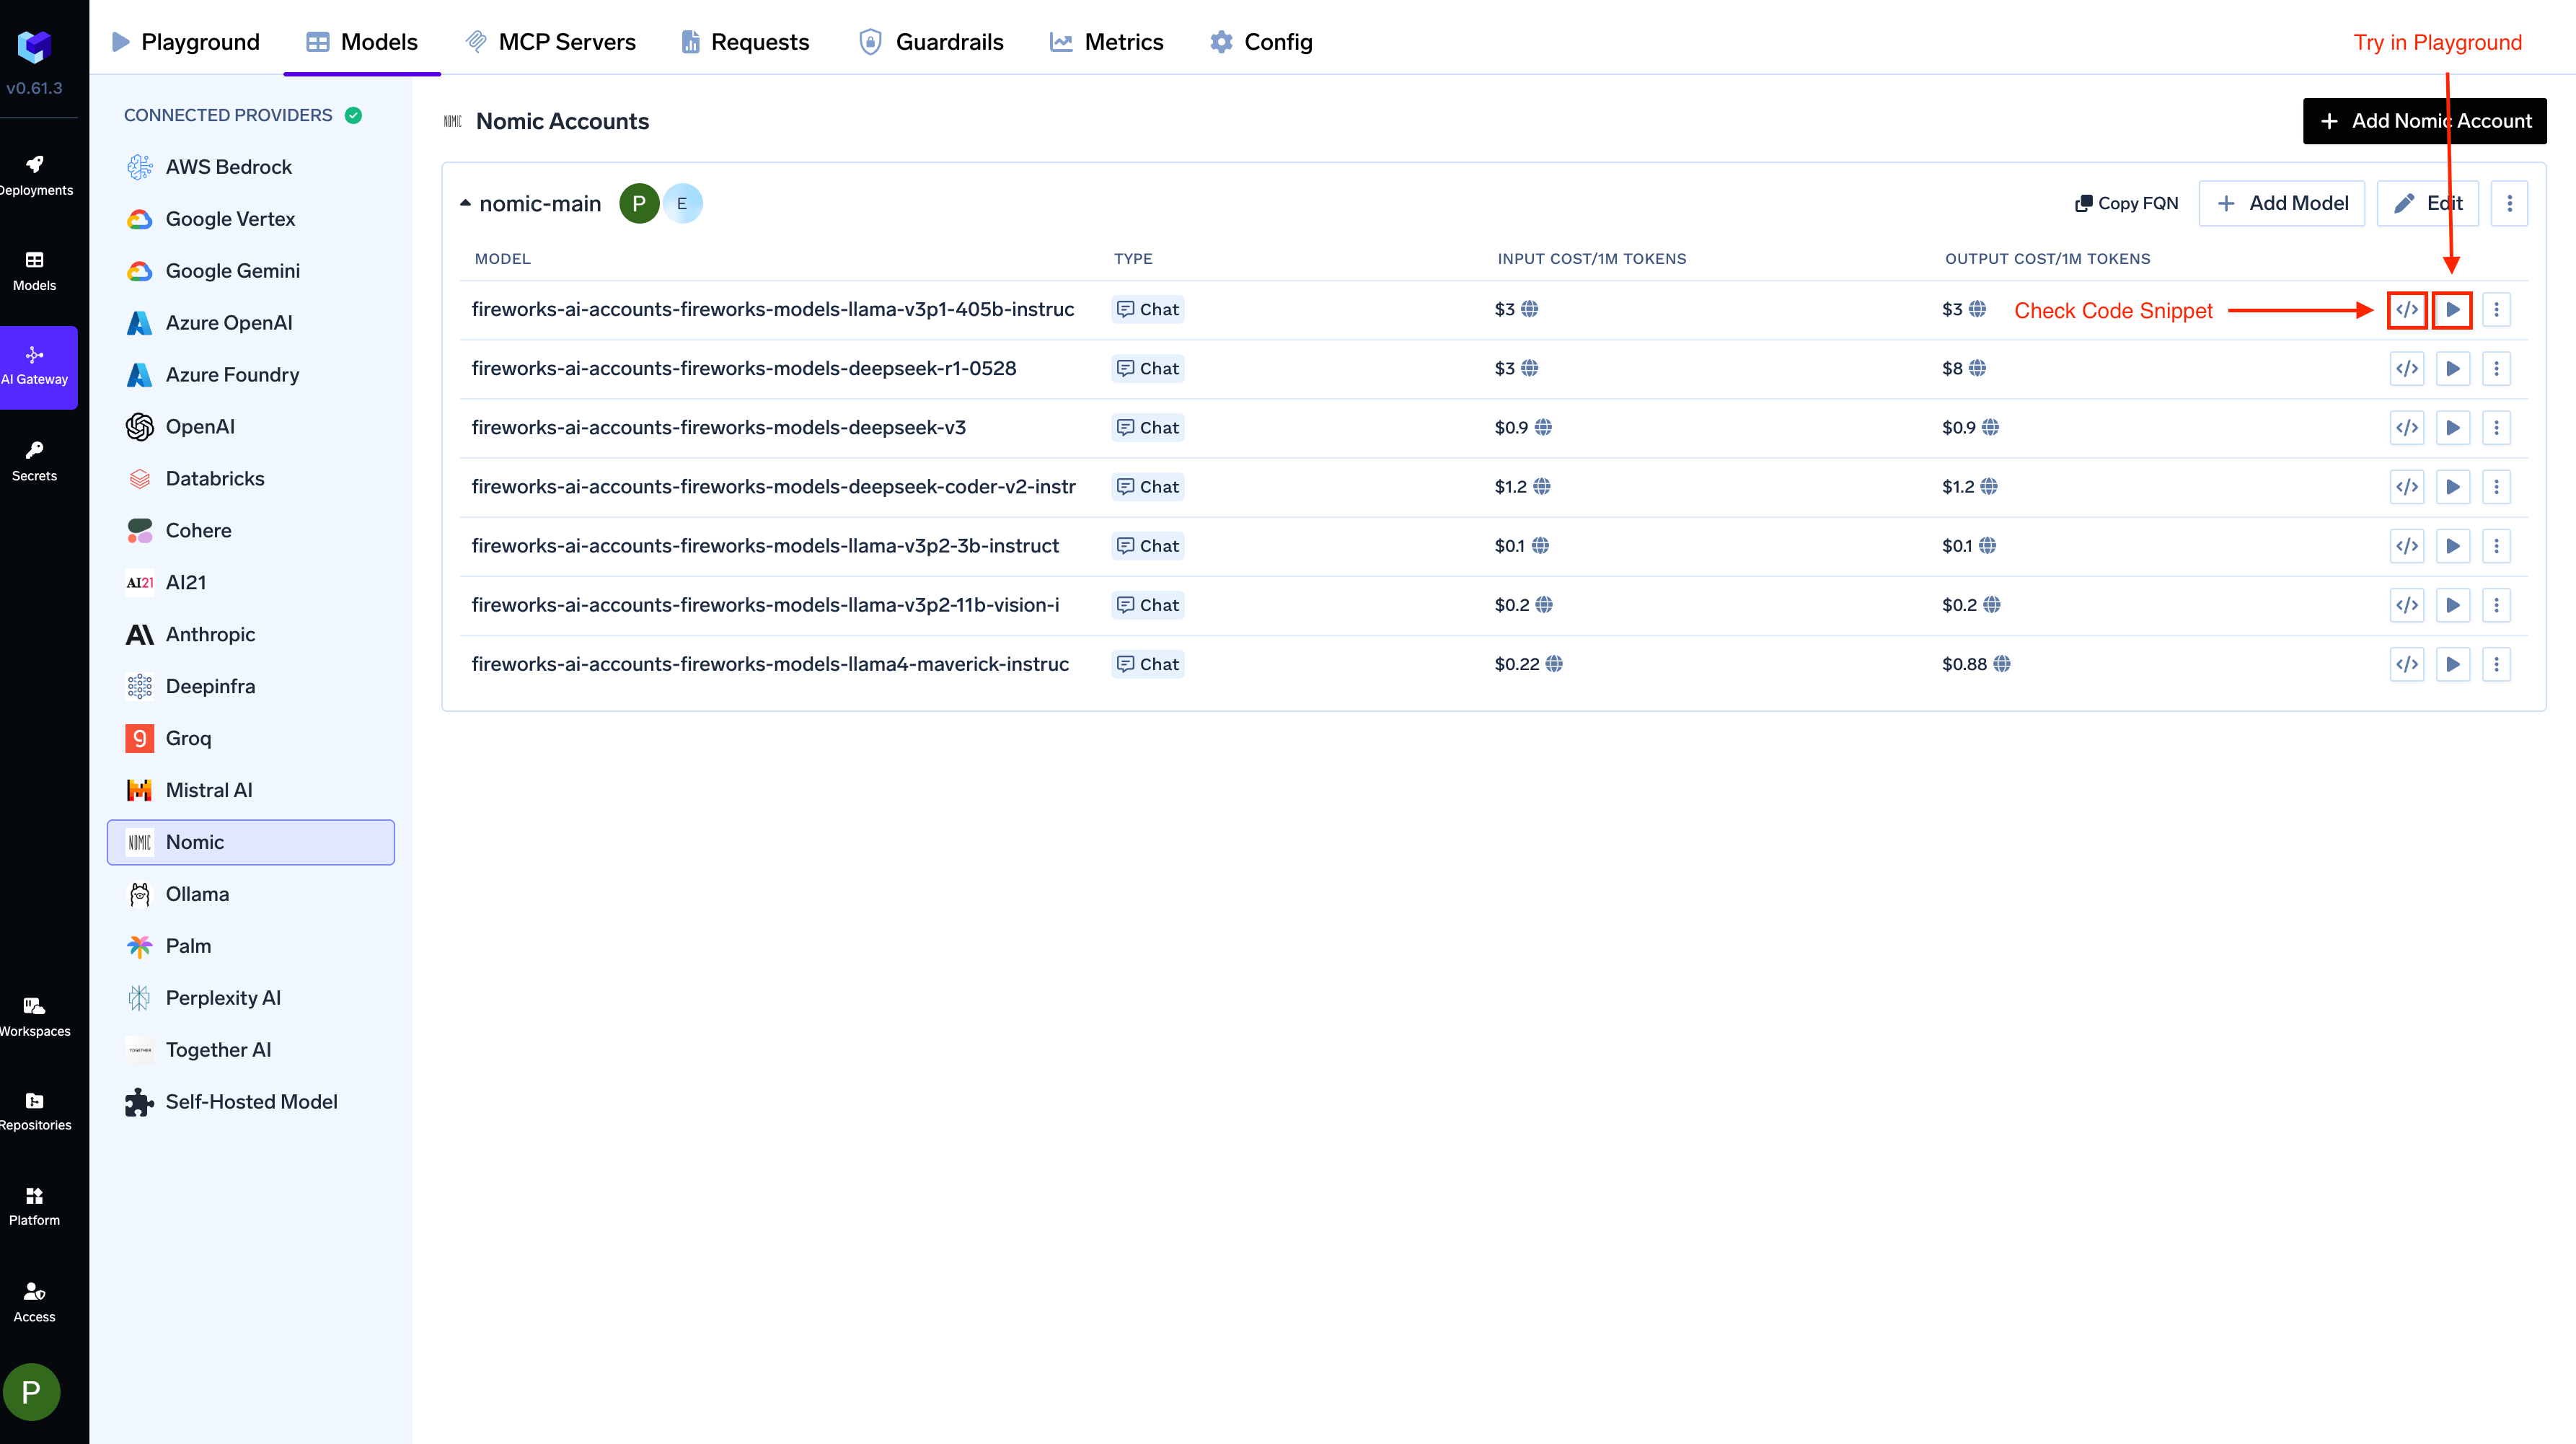Try deepseek-coder-v2 in Playground
Viewport: 2576px width, 1444px height.
point(2452,487)
